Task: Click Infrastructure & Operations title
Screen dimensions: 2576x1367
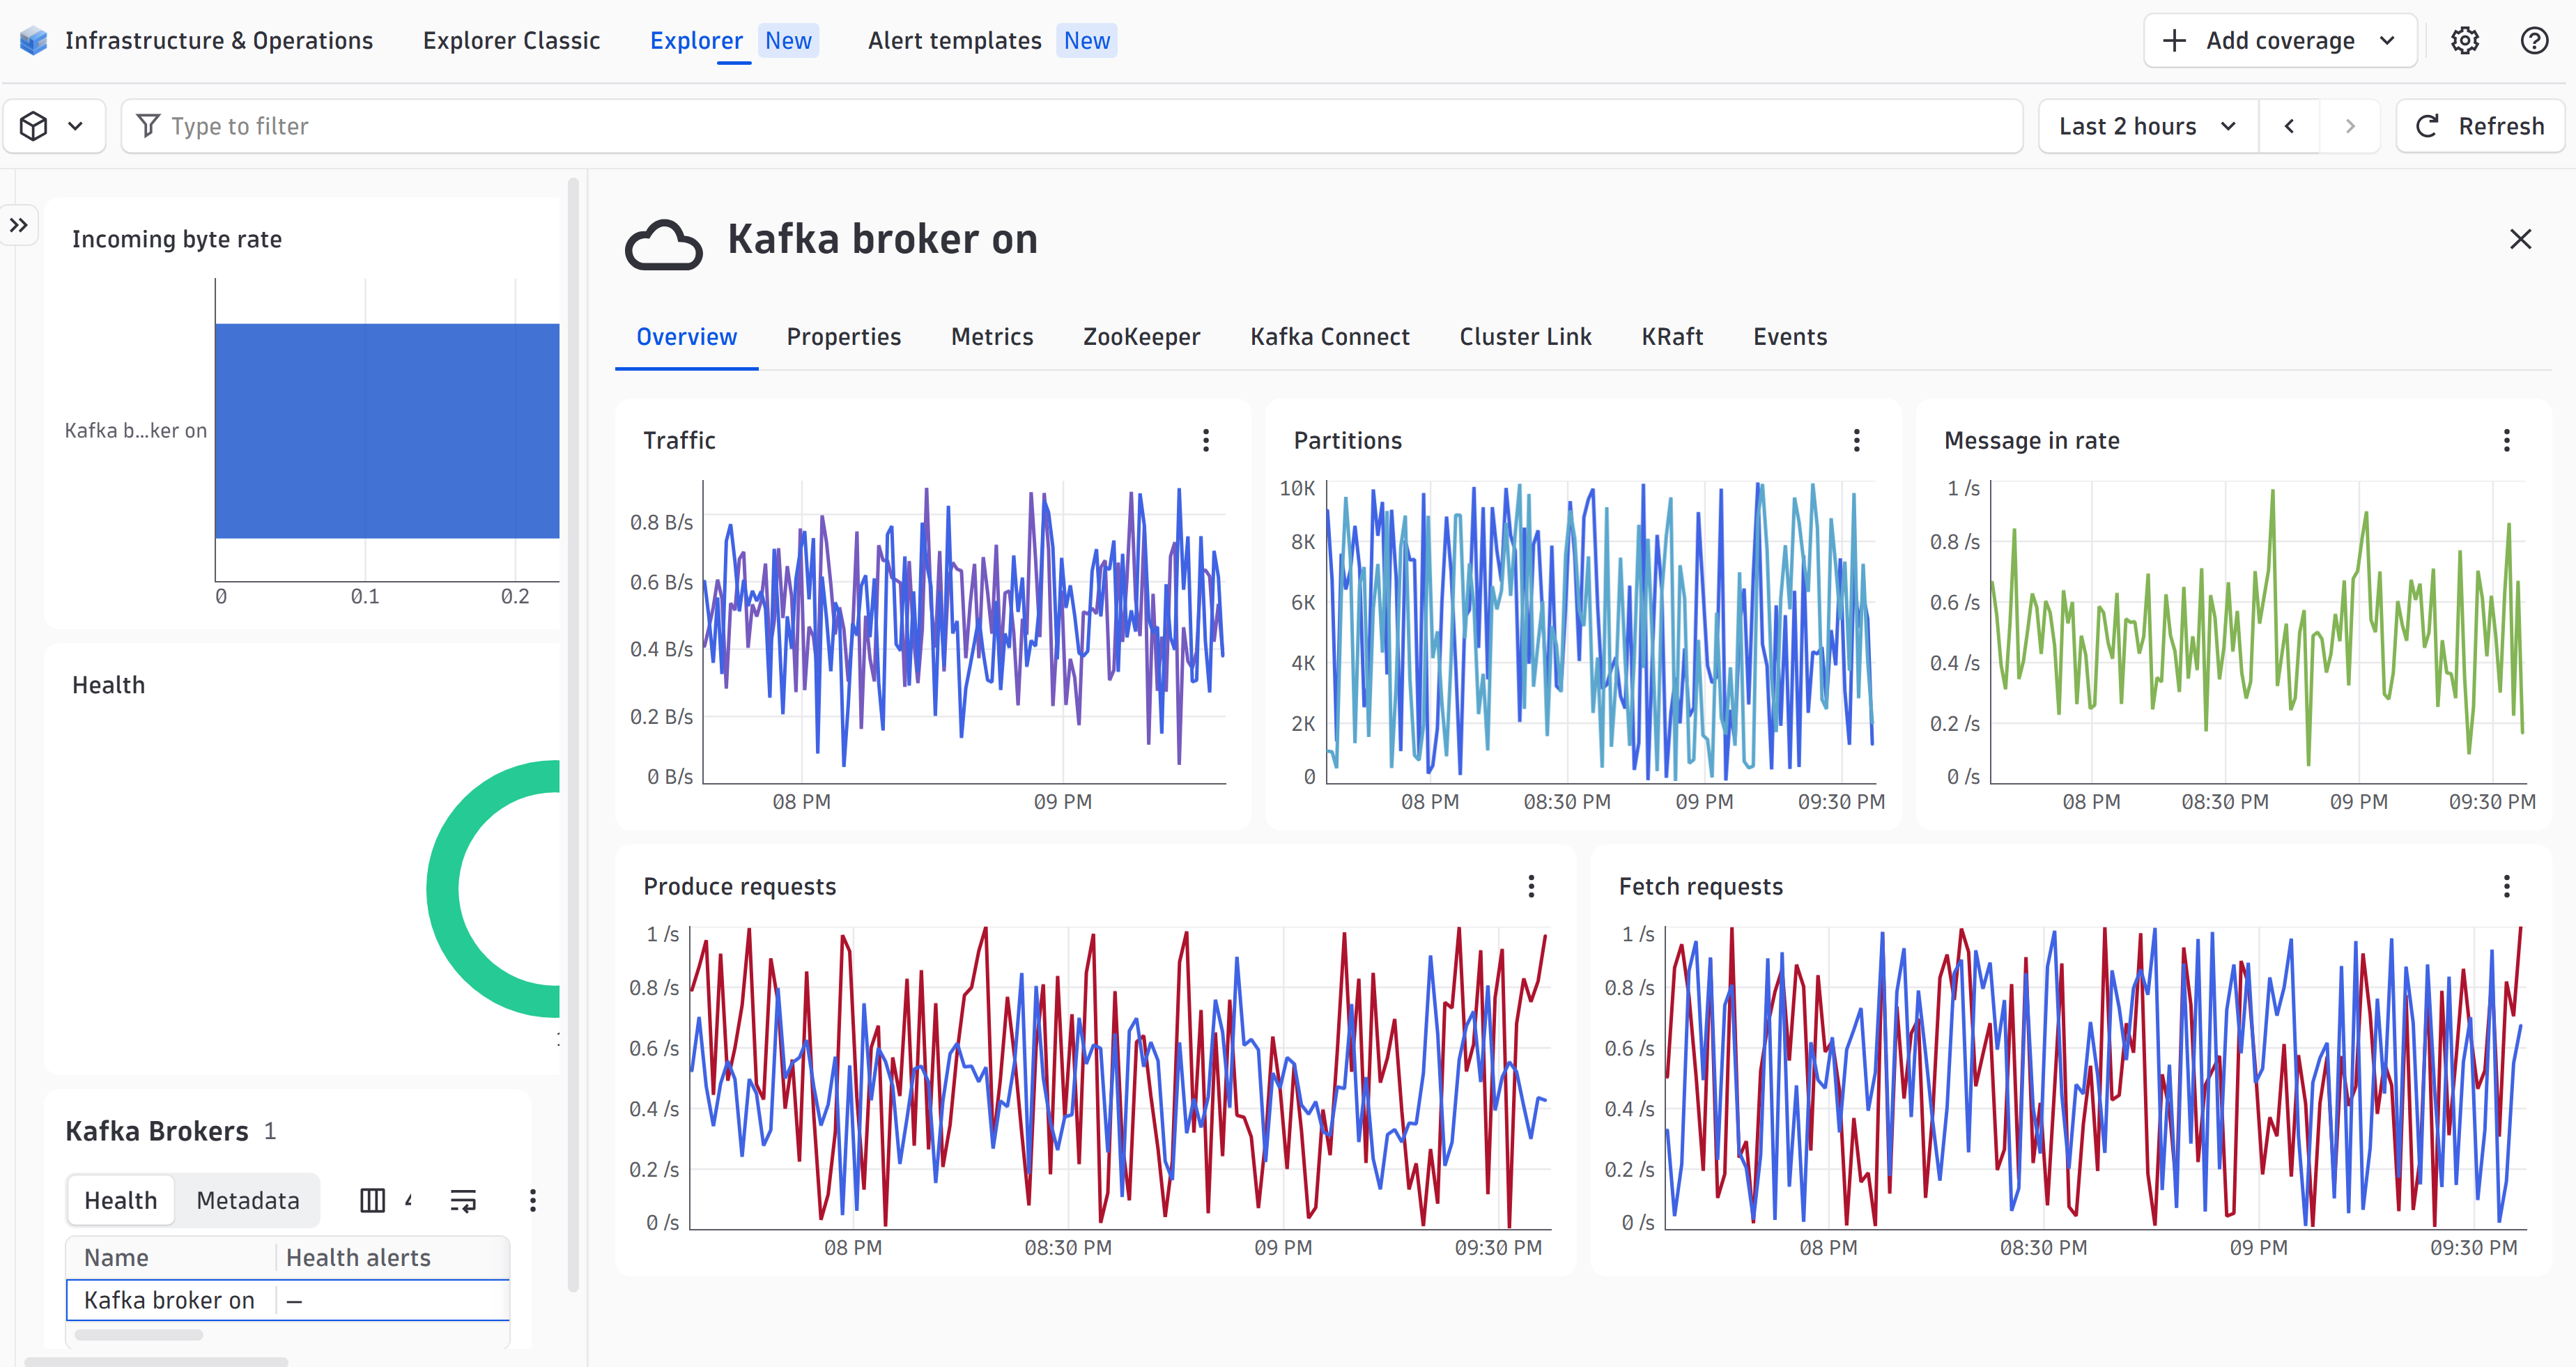Action: click(x=219, y=41)
